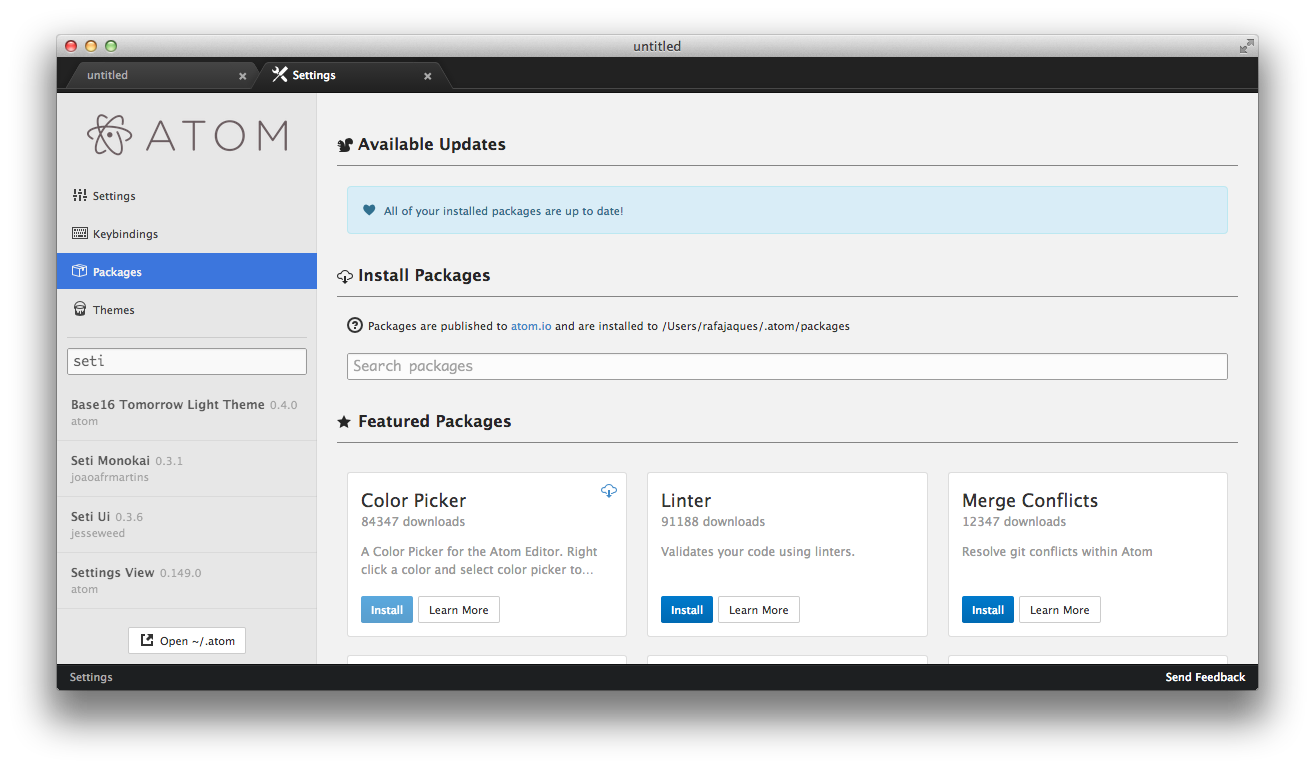Toggle fullscreen with the window arrows icon
The height and width of the screenshot is (769, 1315).
[x=1246, y=46]
